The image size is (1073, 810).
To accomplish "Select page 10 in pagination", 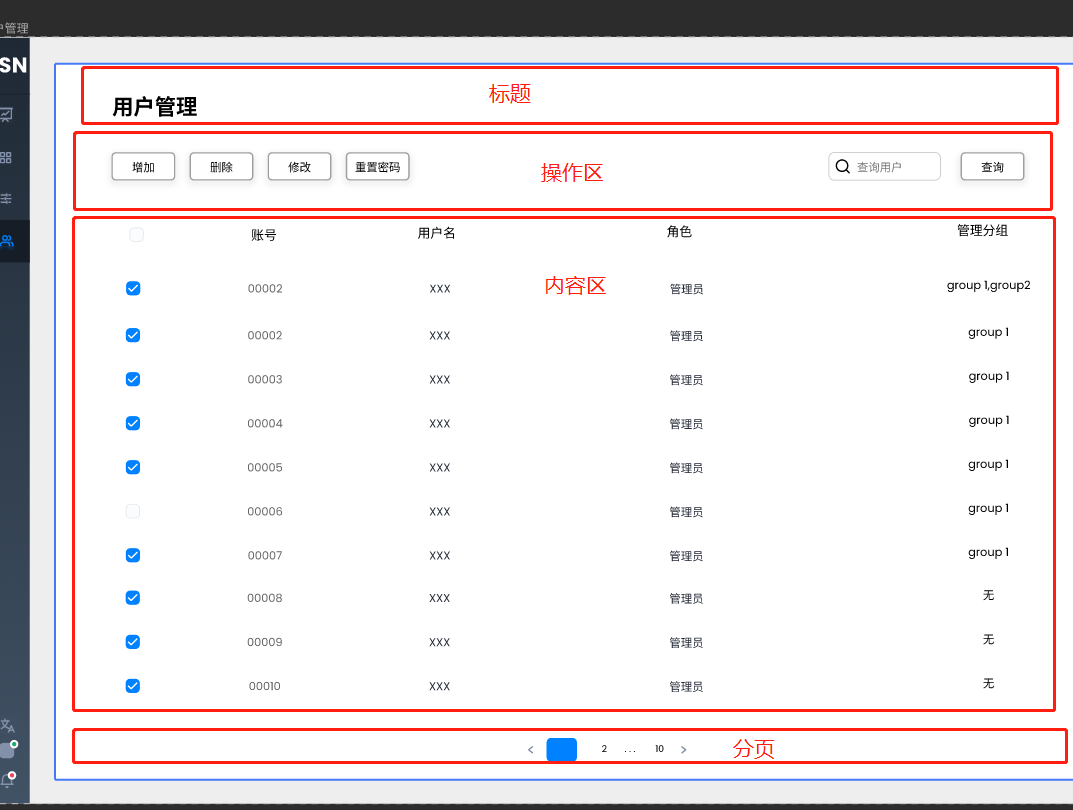I will tap(659, 749).
